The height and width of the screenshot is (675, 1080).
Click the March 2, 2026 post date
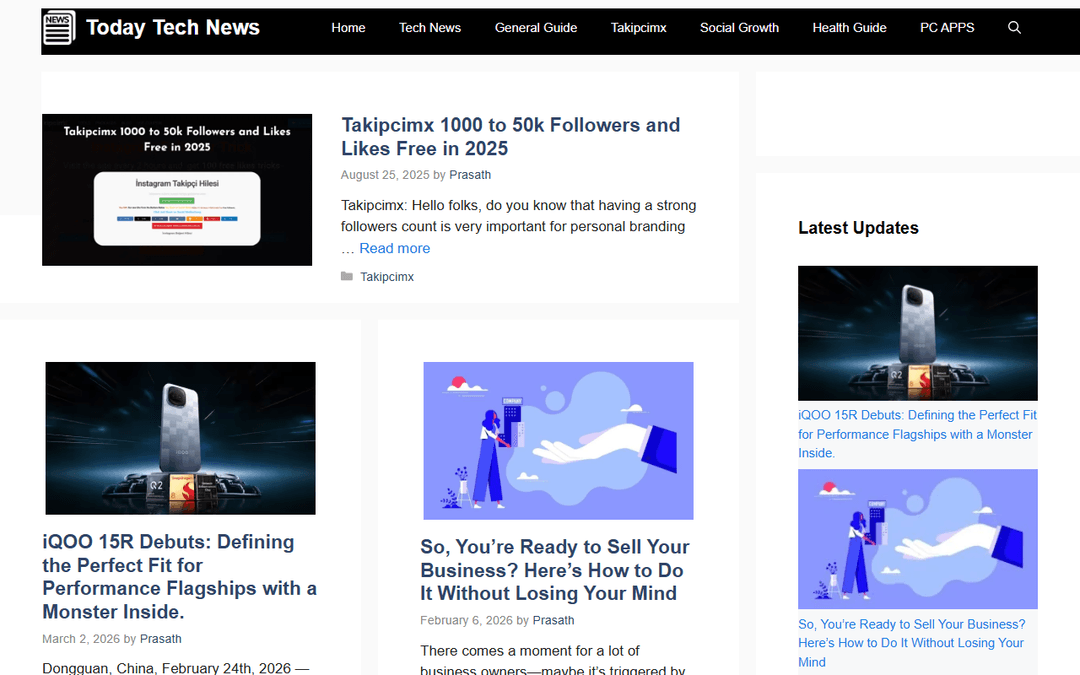click(x=81, y=639)
